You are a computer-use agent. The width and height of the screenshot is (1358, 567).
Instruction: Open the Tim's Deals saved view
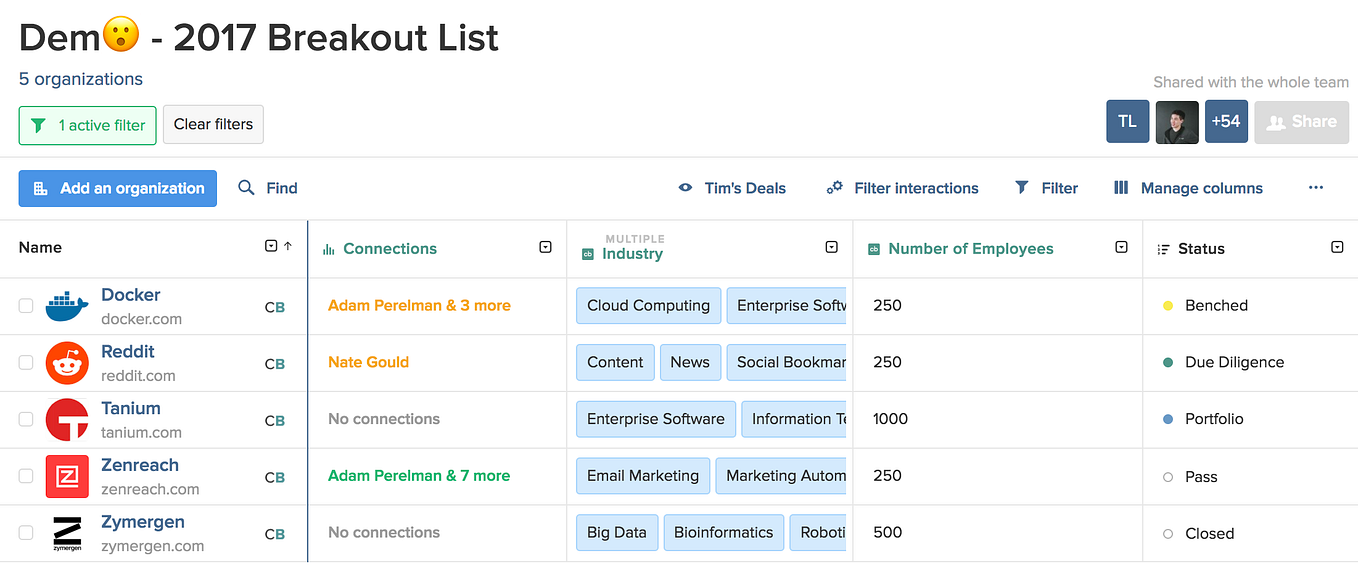pyautogui.click(x=732, y=188)
